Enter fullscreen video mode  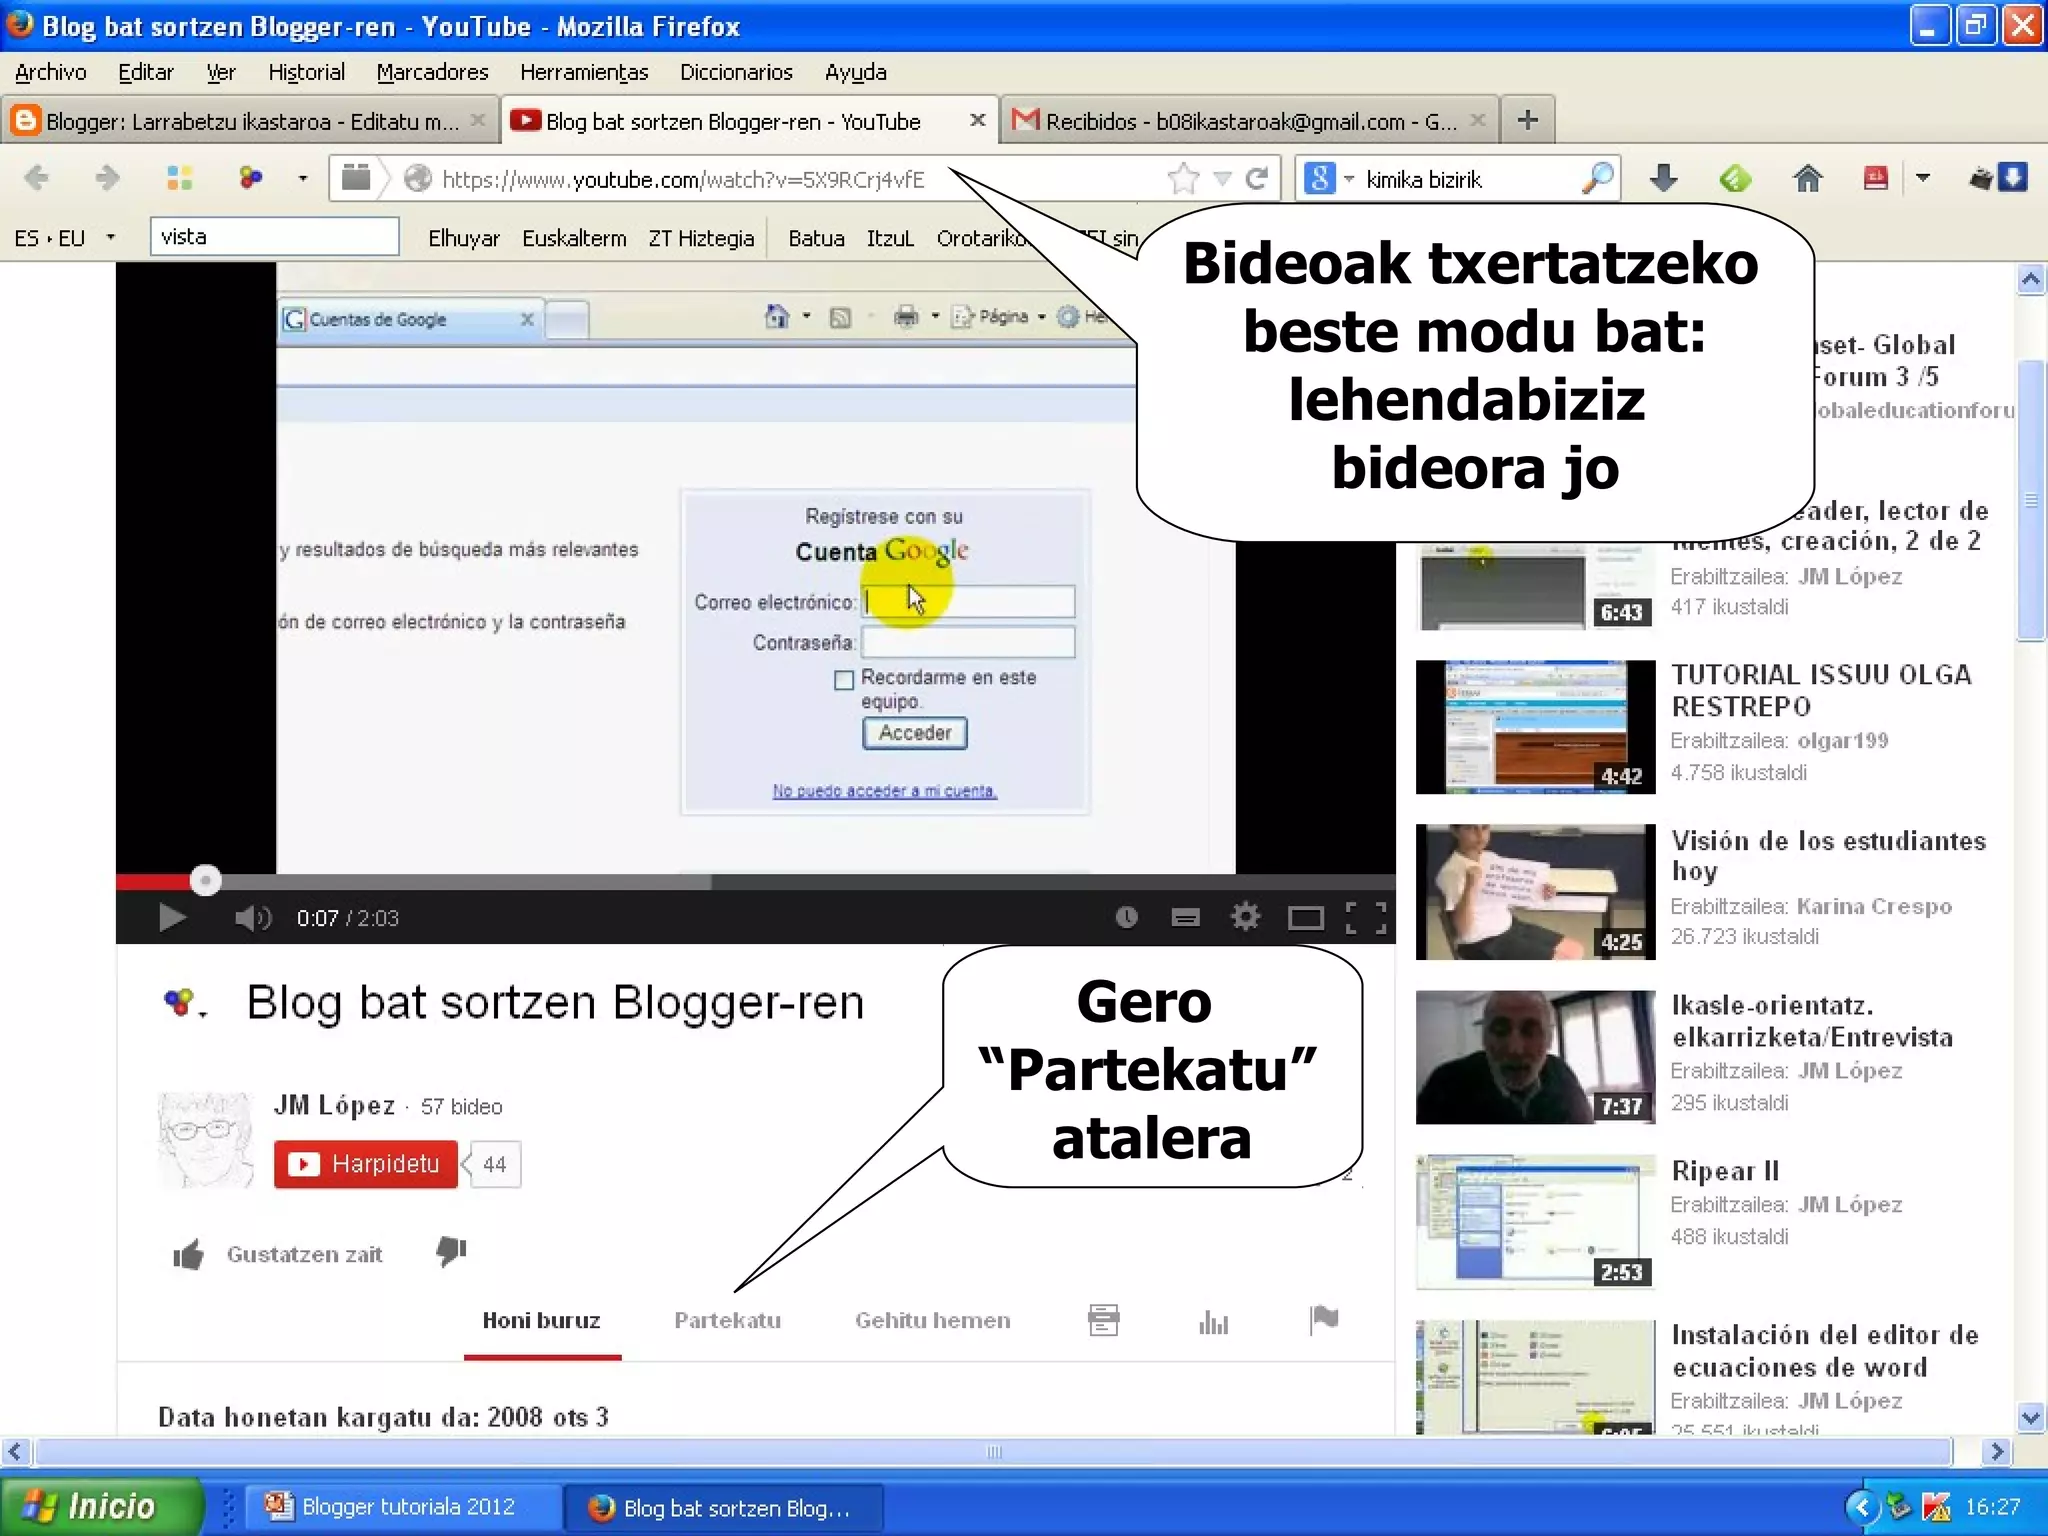tap(1365, 917)
